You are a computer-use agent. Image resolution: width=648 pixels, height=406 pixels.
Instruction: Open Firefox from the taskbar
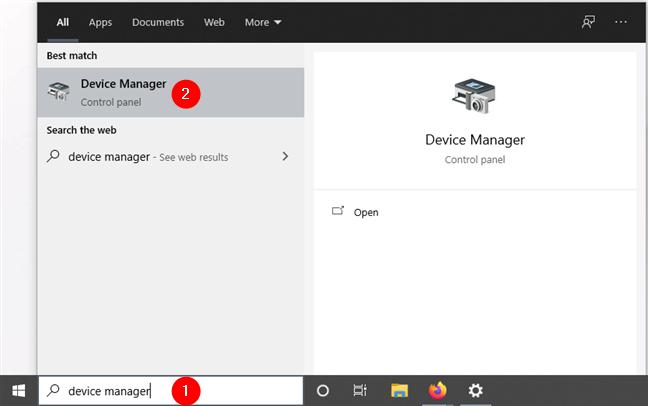pyautogui.click(x=438, y=390)
